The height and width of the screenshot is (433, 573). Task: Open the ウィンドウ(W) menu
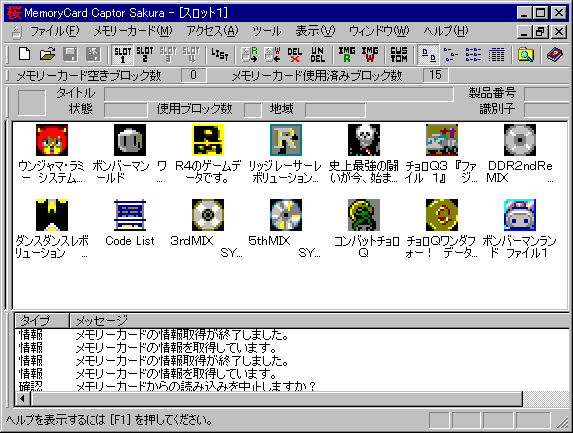coord(379,31)
